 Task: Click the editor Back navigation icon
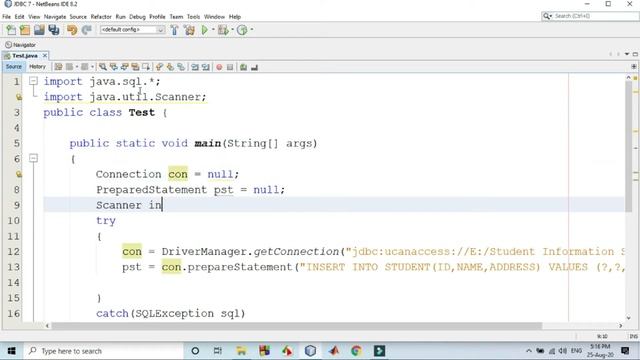69,67
